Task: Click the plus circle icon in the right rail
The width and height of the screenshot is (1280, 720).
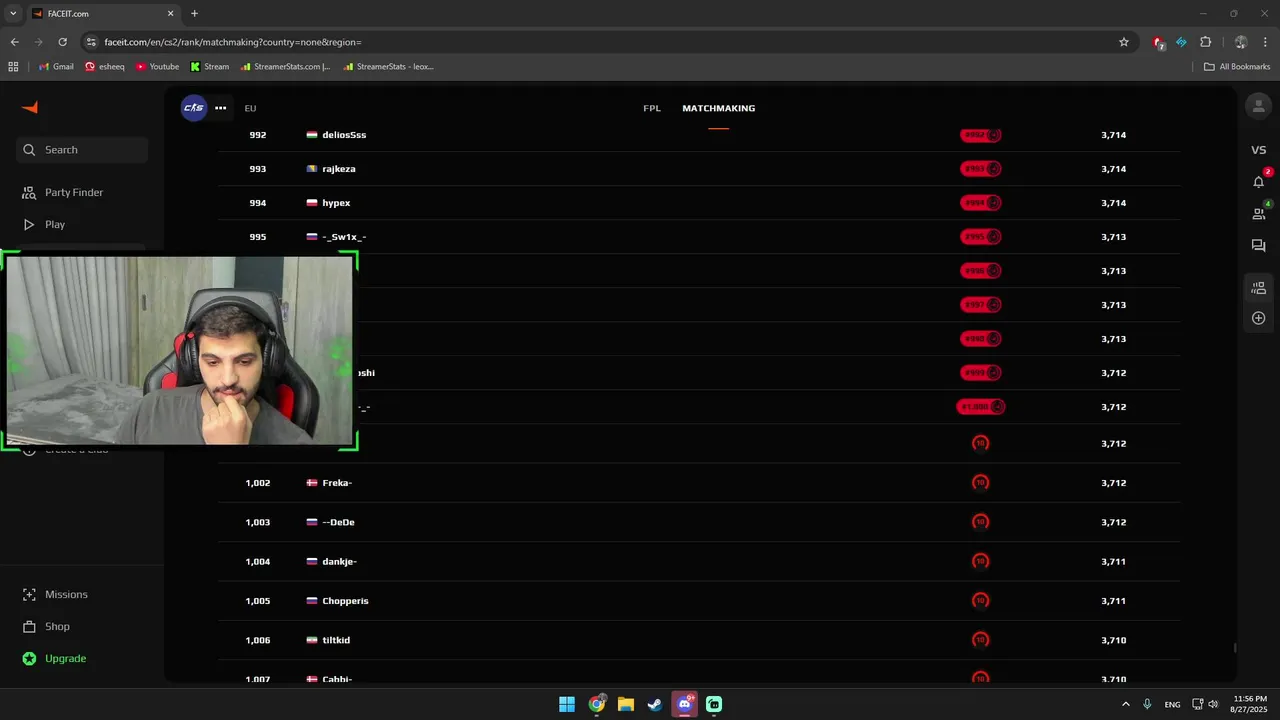Action: tap(1258, 318)
